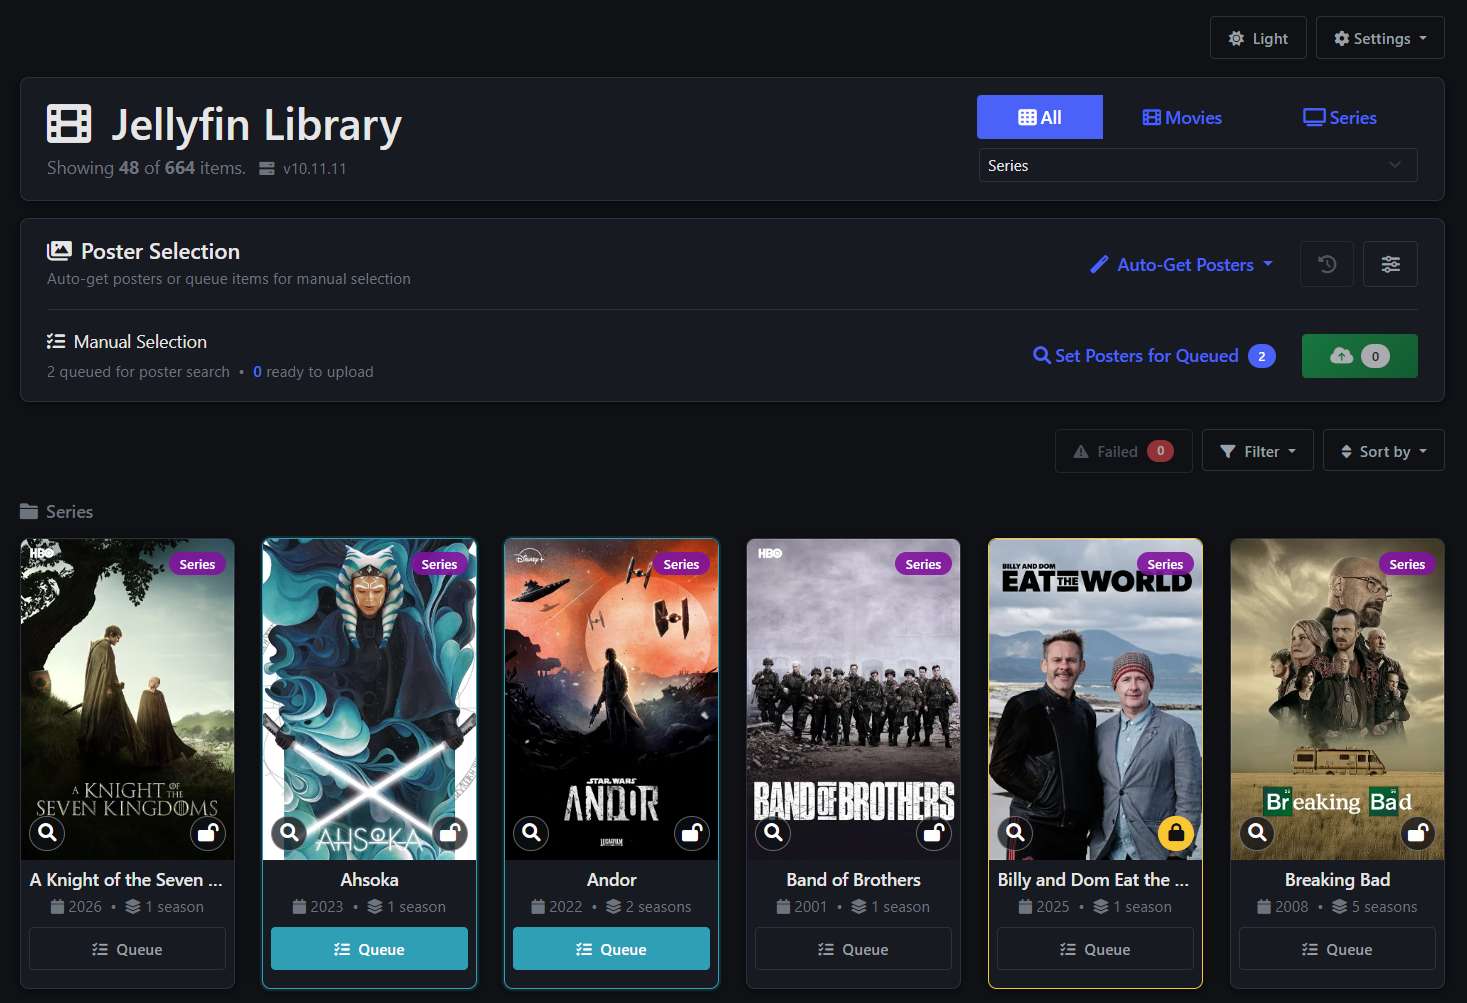Search posters for Band of Brothers
The height and width of the screenshot is (1003, 1467).
773,832
